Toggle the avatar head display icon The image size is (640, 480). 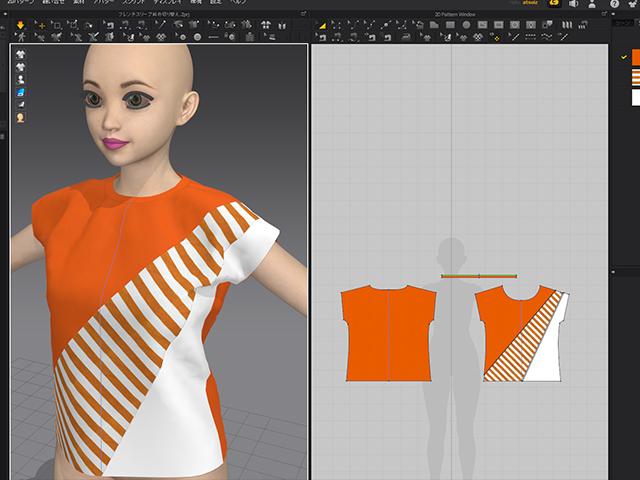click(x=20, y=118)
